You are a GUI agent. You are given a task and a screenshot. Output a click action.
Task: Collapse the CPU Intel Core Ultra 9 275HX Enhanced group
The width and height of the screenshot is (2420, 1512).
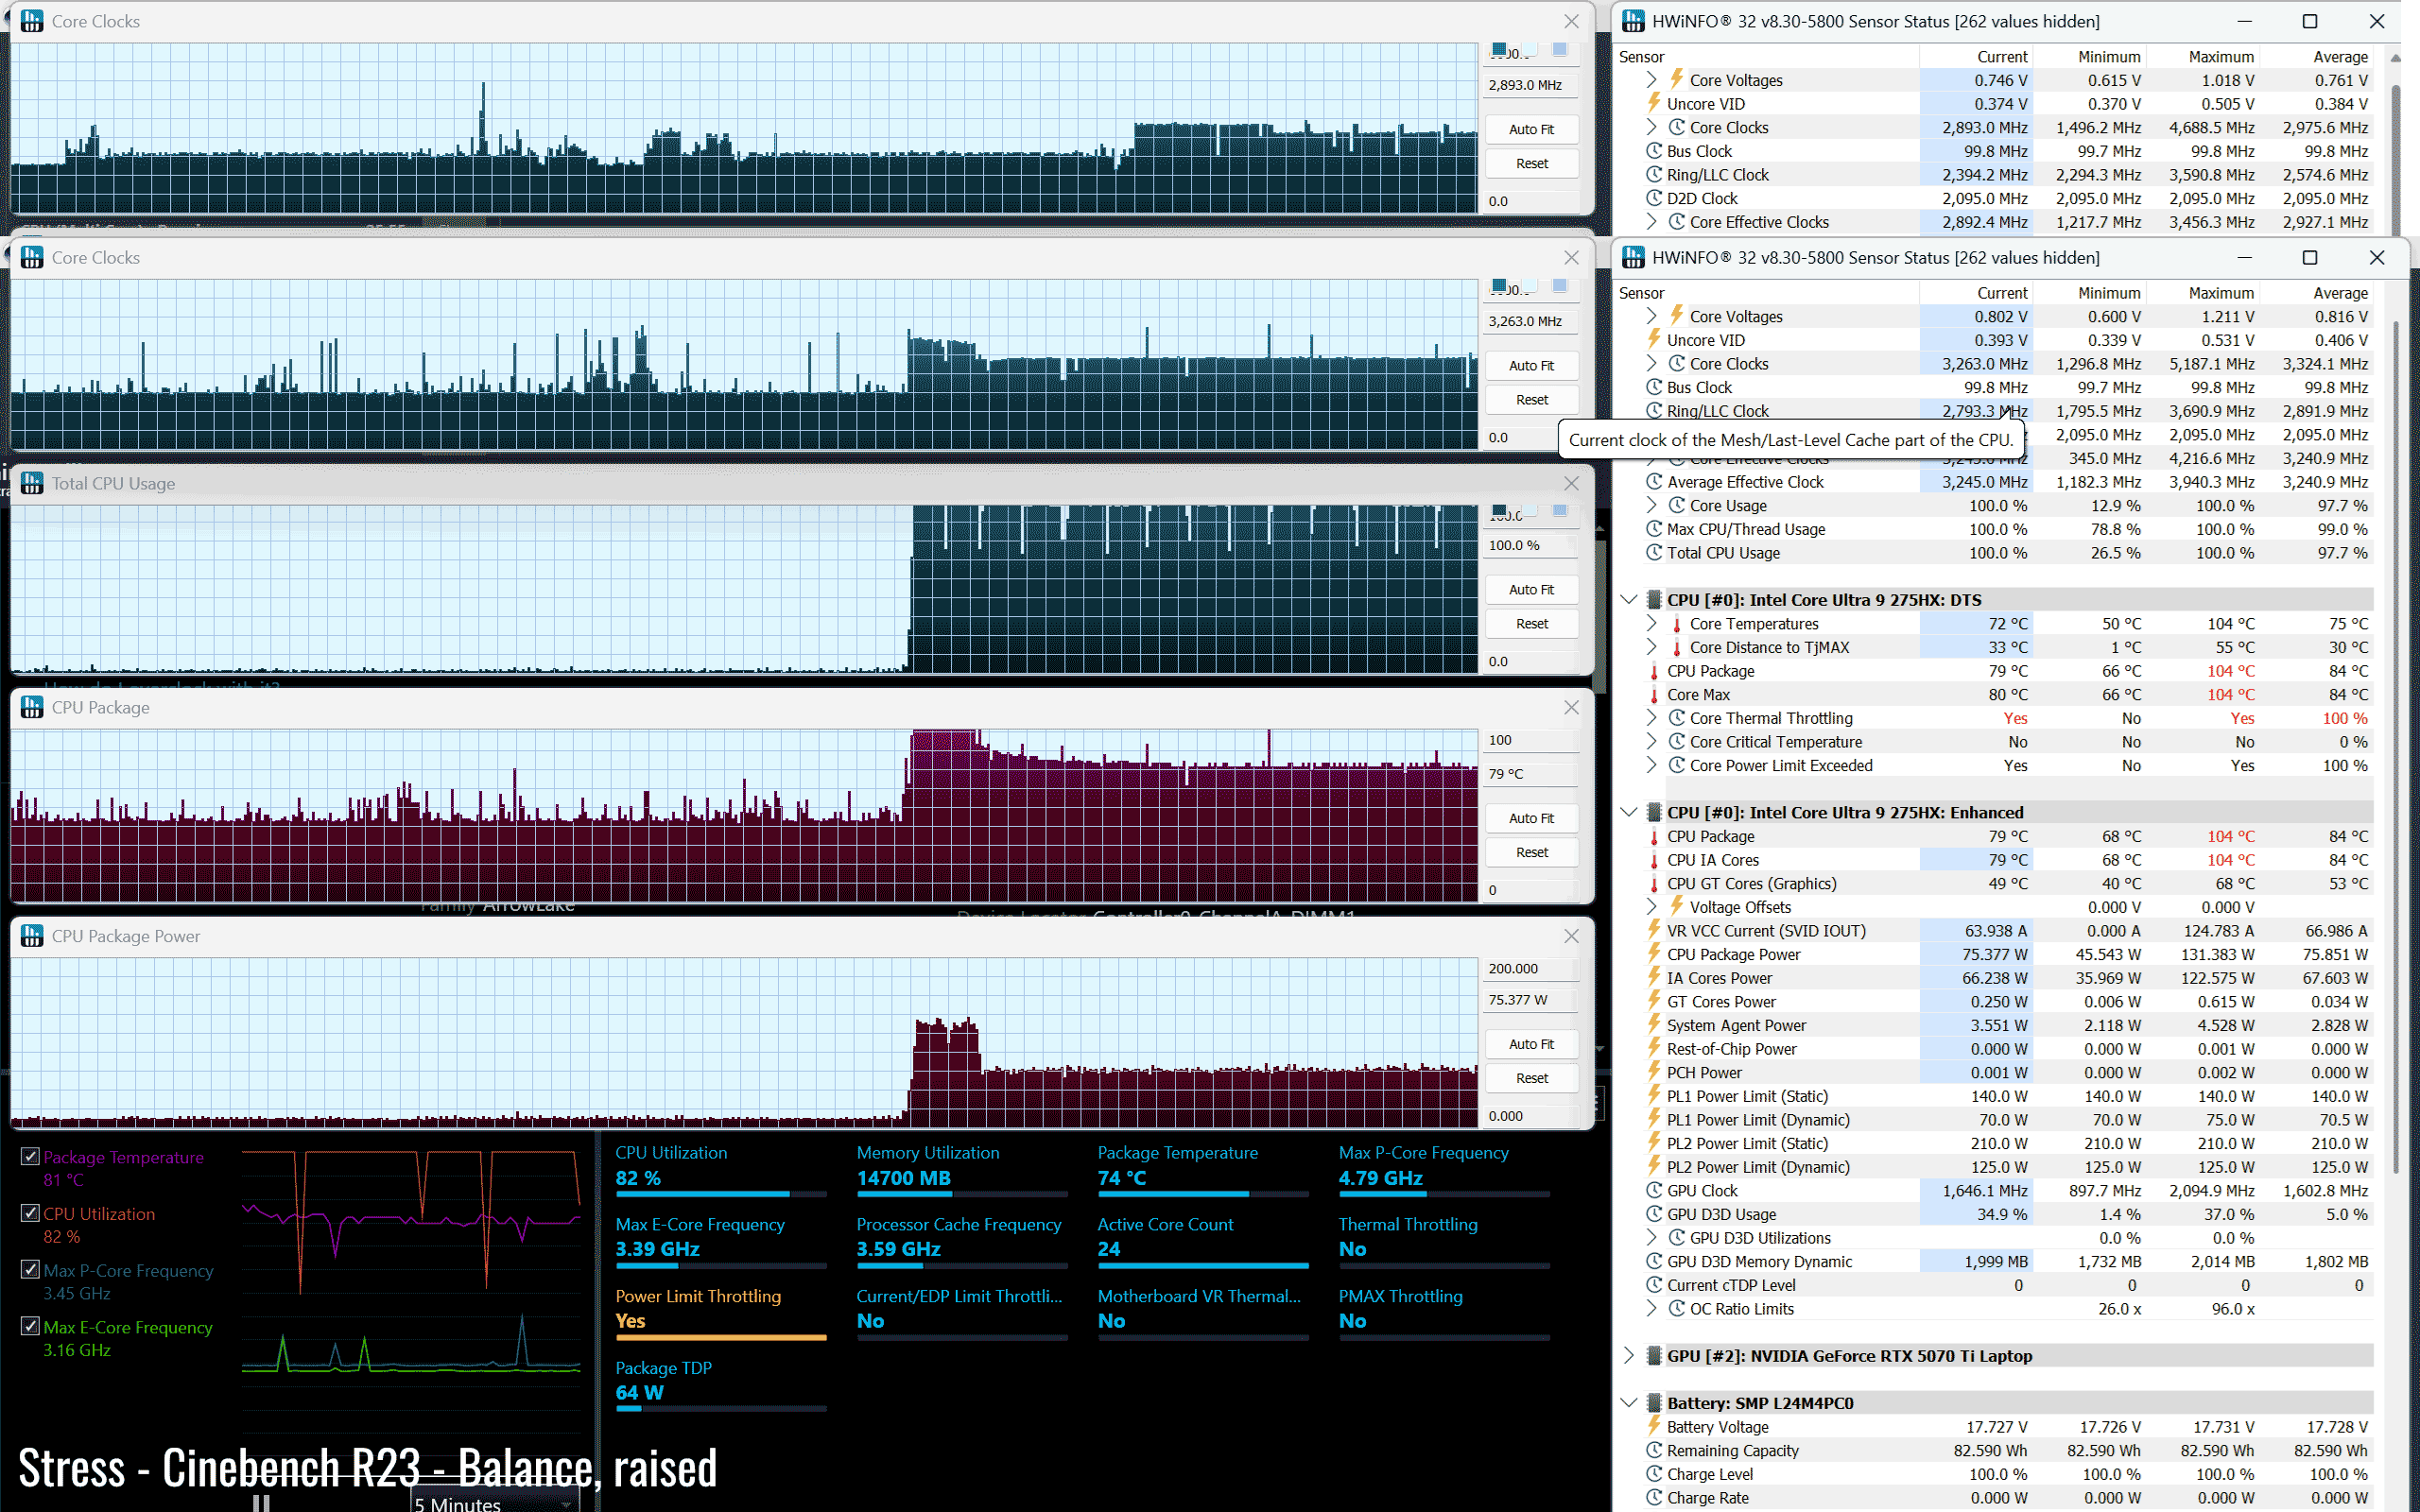1629,812
